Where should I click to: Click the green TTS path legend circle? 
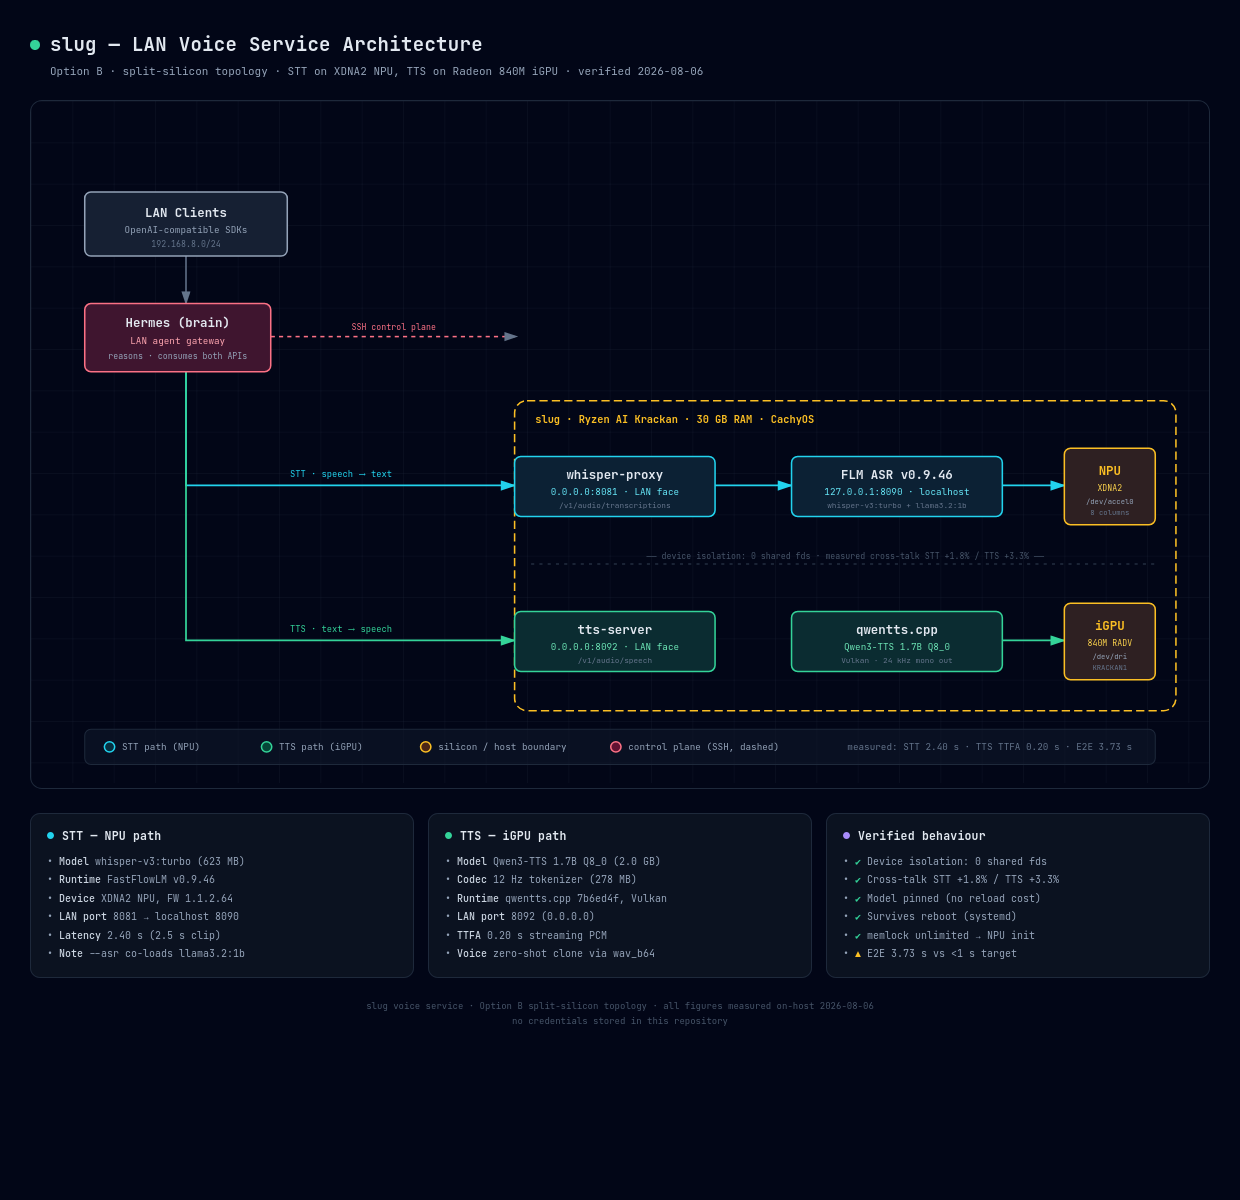point(267,747)
